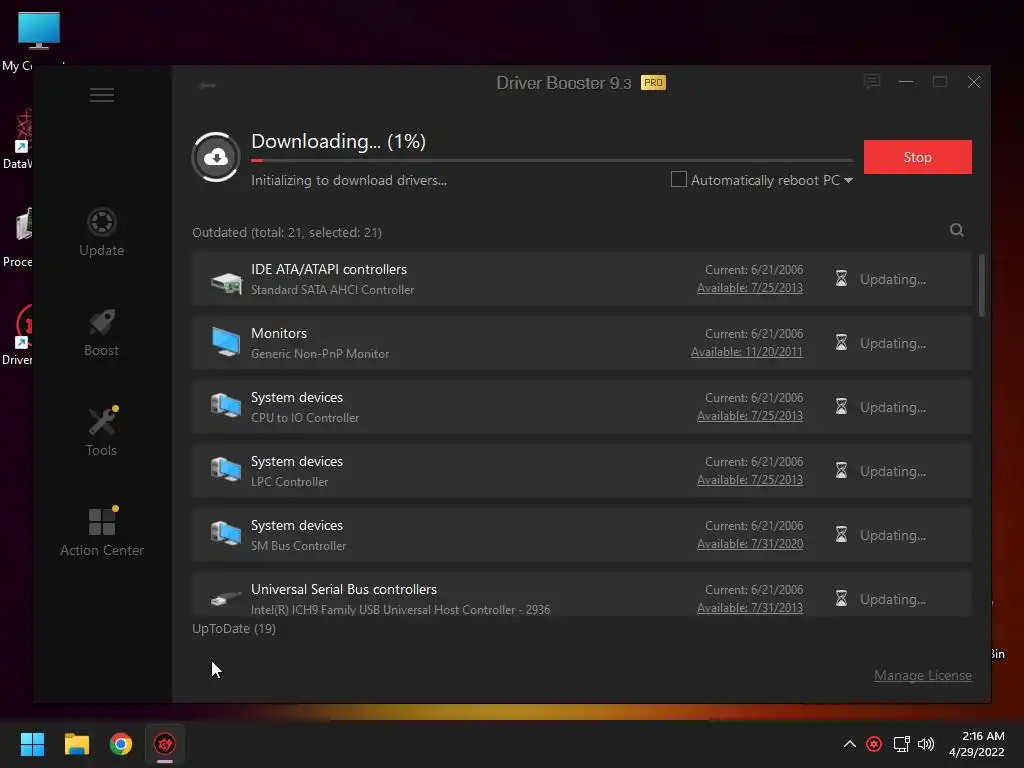This screenshot has width=1024, height=768.
Task: Click hourglass icon in IDE ATA/ATAPI row
Action: tap(841, 279)
